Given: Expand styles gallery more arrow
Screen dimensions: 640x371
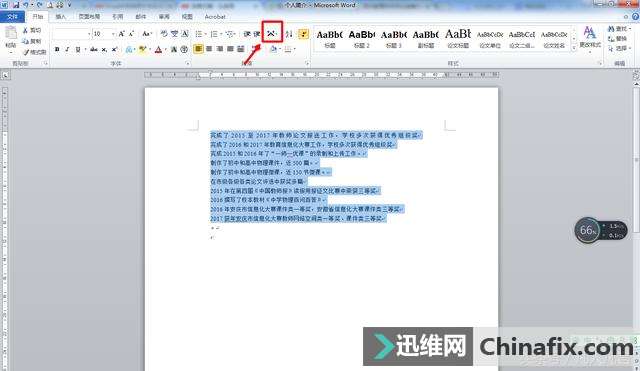Looking at the screenshot, I should 574,48.
